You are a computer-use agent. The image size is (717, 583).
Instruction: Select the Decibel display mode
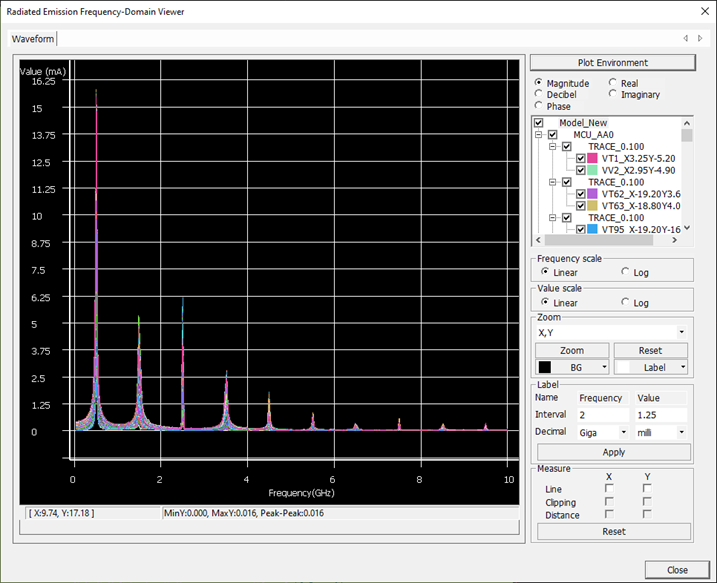[x=540, y=95]
